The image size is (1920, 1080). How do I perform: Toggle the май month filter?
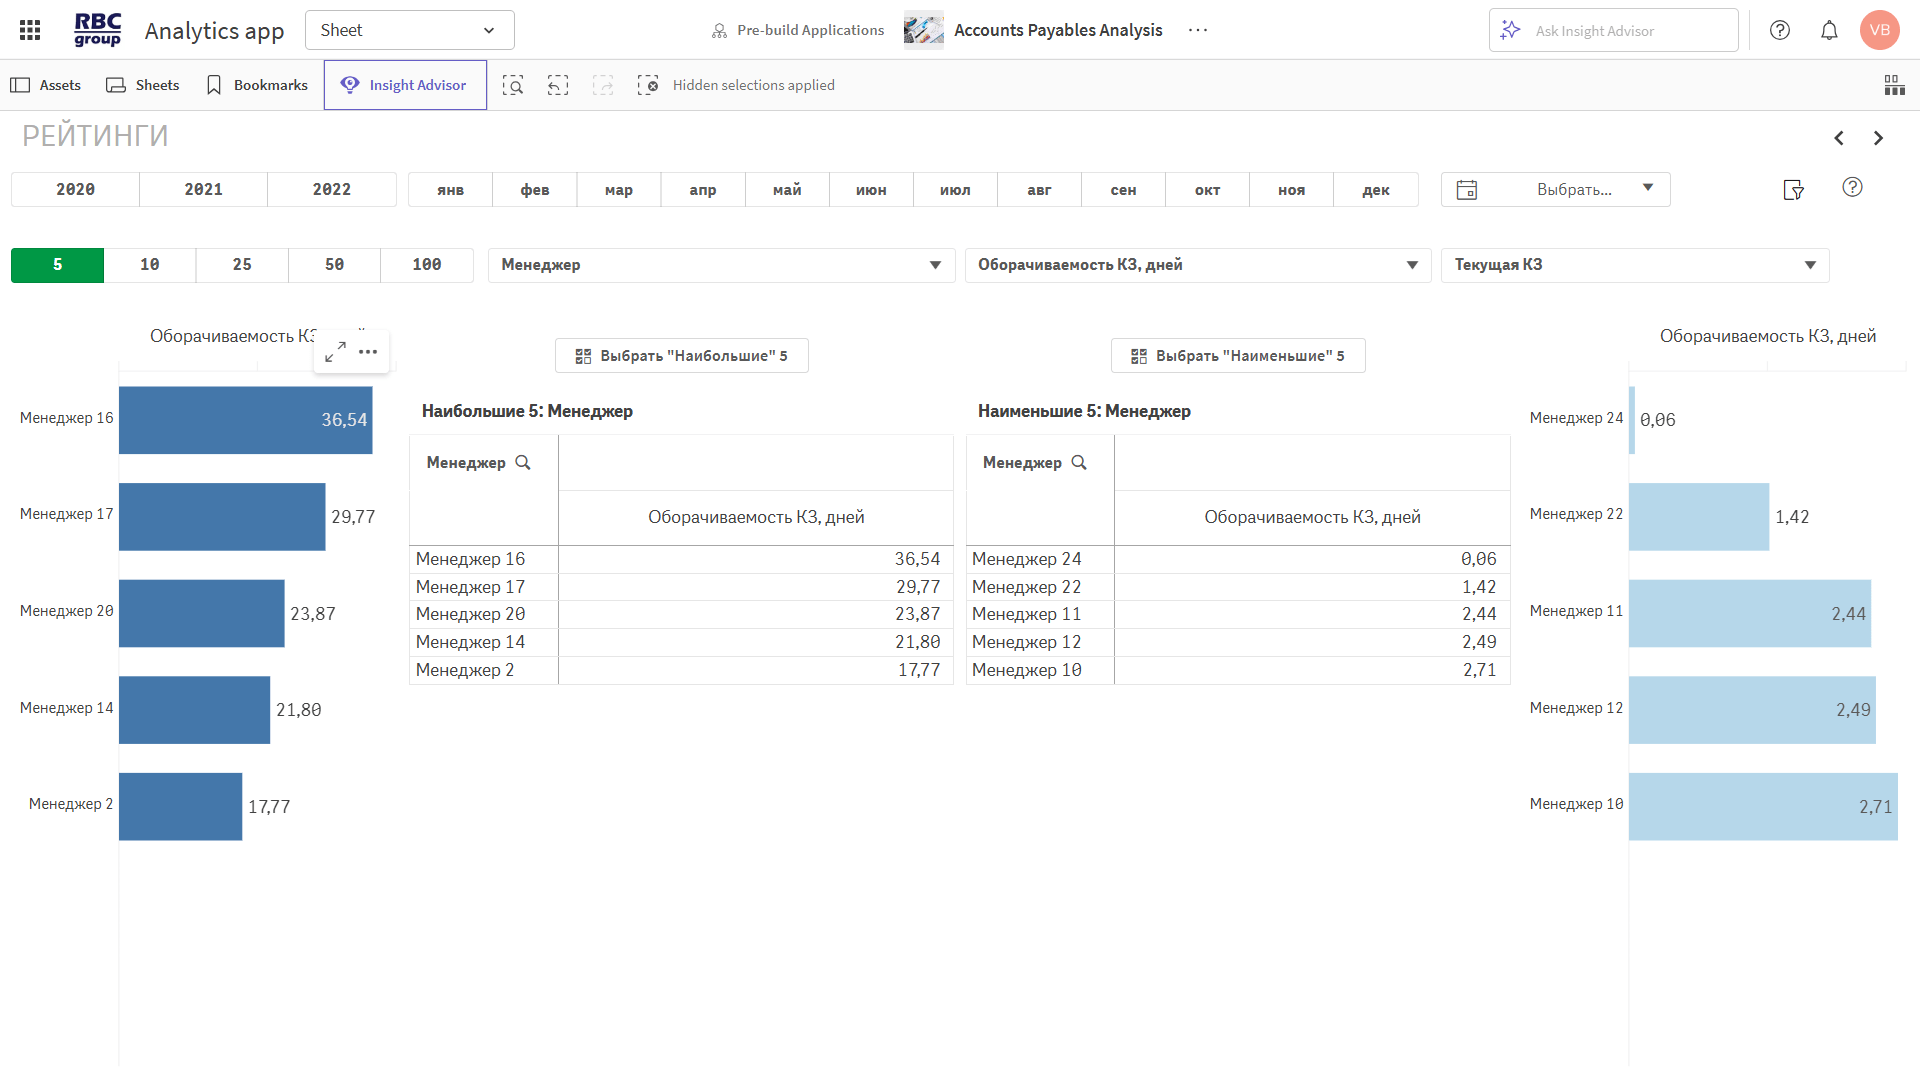787,189
